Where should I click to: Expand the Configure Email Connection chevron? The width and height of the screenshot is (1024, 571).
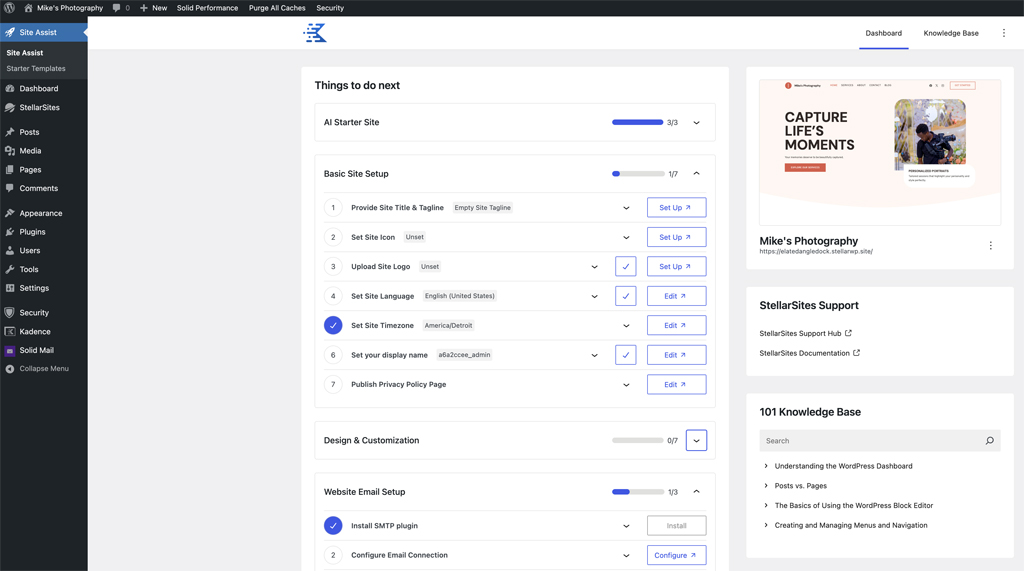[626, 555]
